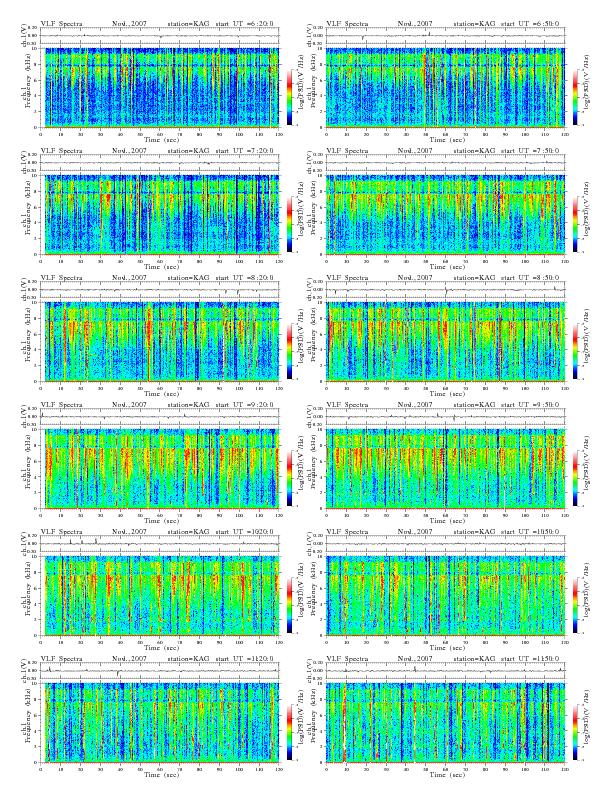This screenshot has height=792, width=612.
Task: Click the spectrogram for start UT 1120:0
Action: (160, 722)
